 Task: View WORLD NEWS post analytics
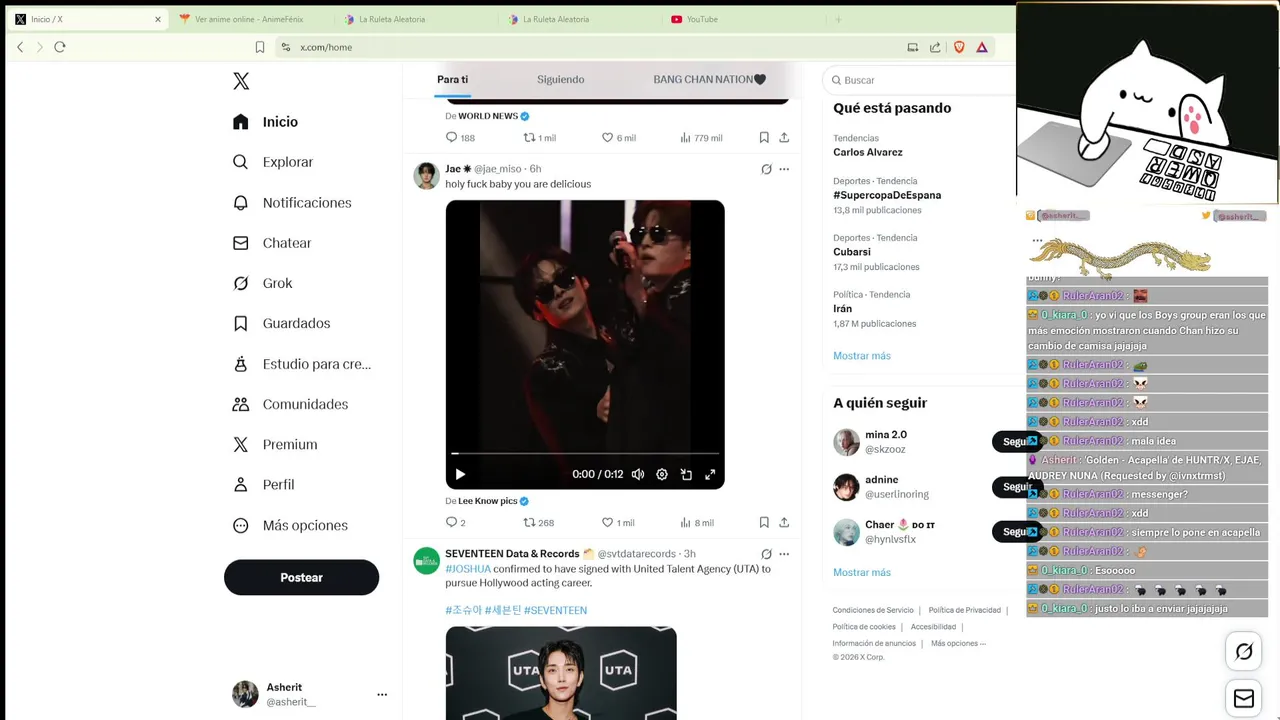pos(701,137)
